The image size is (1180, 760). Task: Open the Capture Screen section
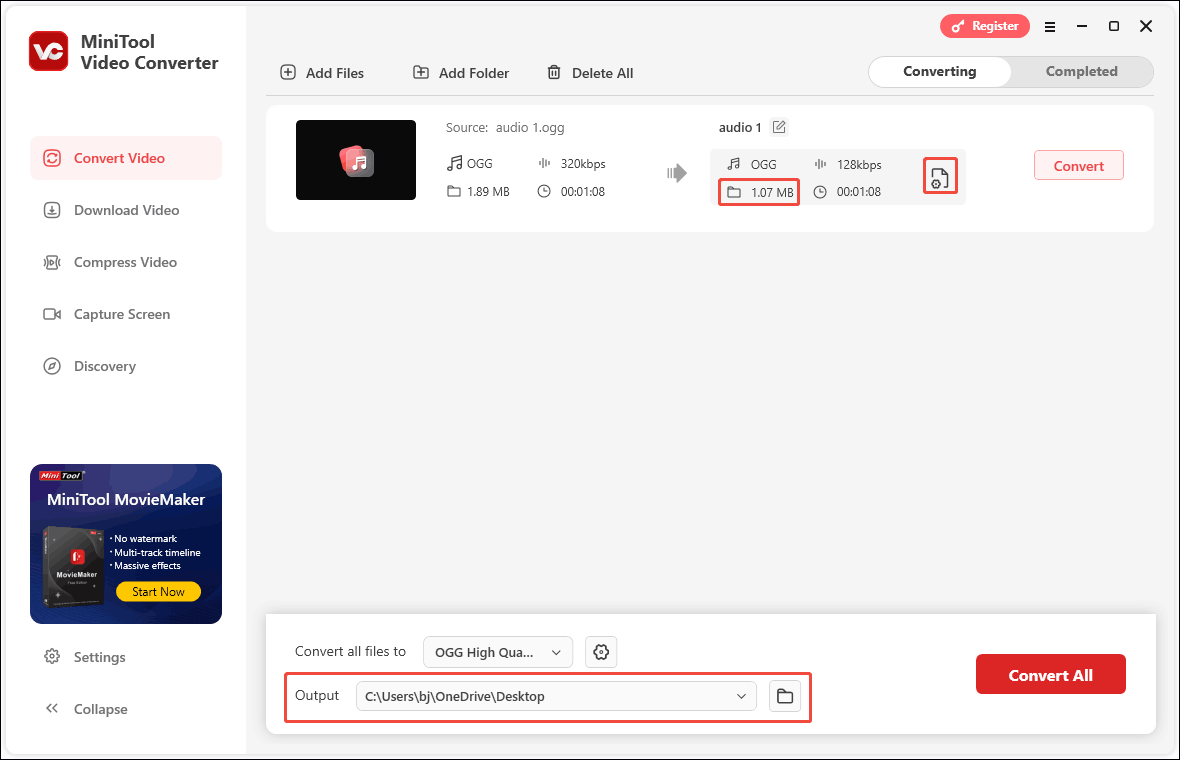(x=126, y=314)
